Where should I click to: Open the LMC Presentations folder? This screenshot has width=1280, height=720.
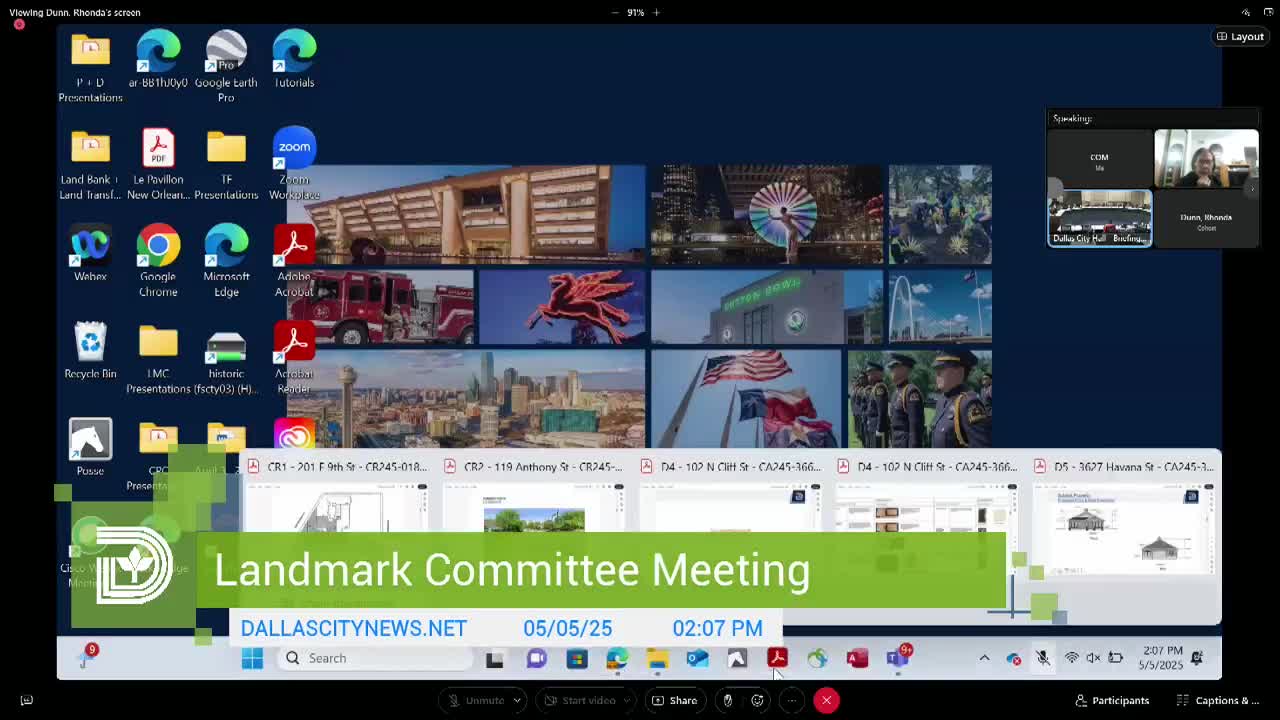[158, 359]
